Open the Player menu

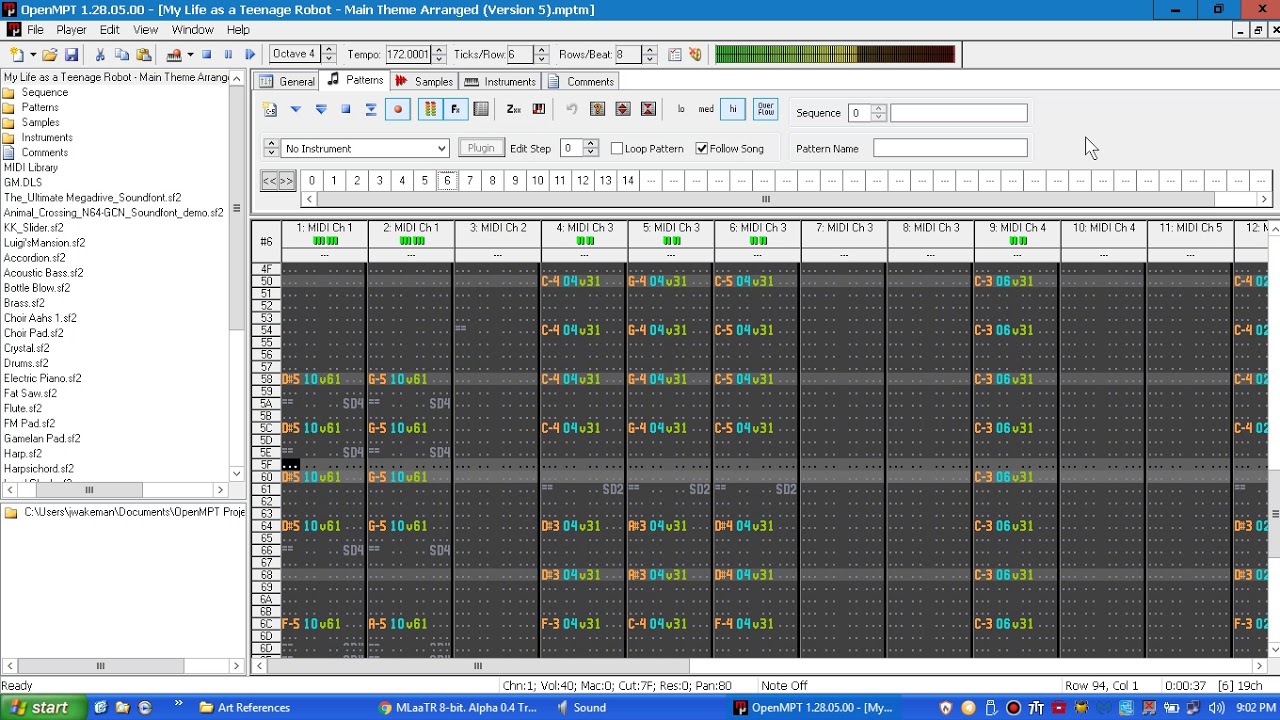(71, 30)
